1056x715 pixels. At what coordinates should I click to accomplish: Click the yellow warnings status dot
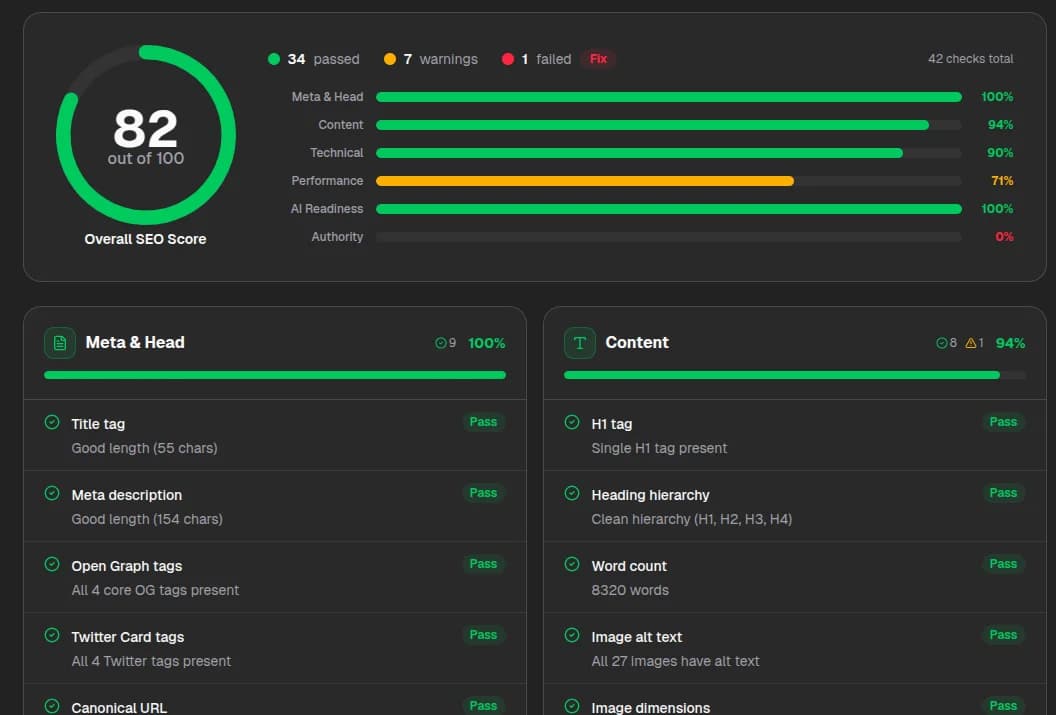390,59
